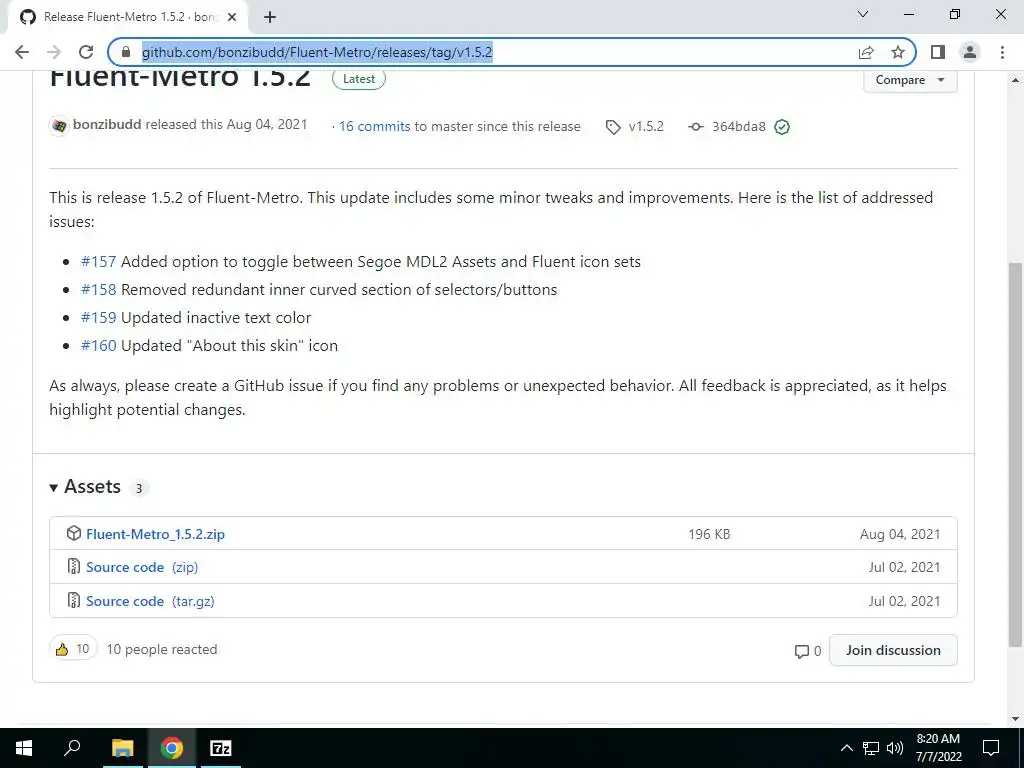This screenshot has height=768, width=1024.
Task: Click the browser back arrow
Action: [x=22, y=52]
